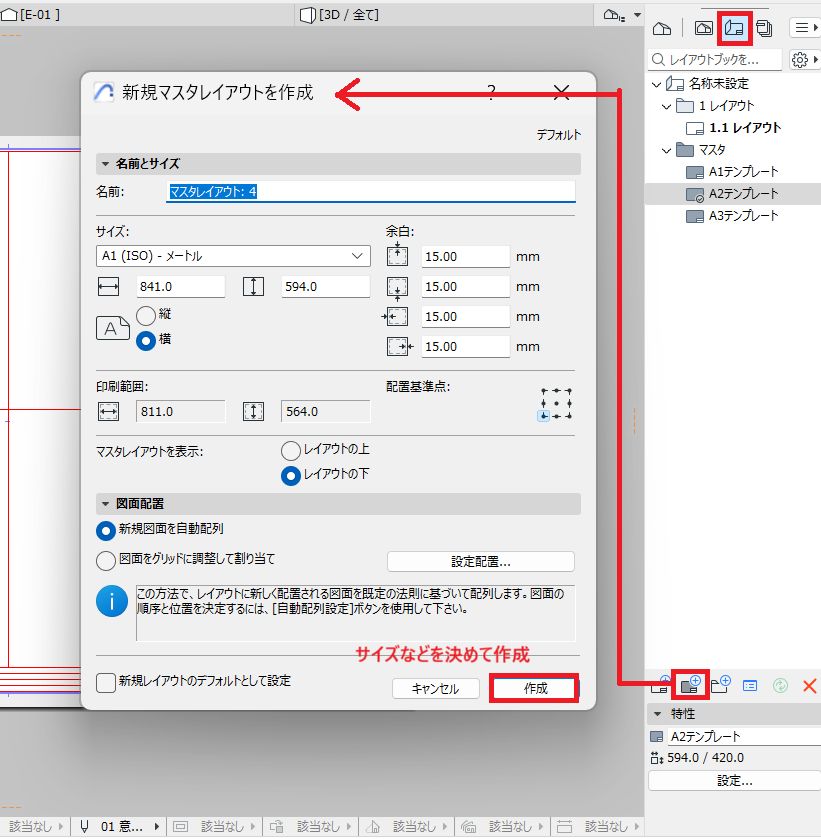Open the Book Settings list icon
The width and height of the screenshot is (821, 839).
(750, 685)
